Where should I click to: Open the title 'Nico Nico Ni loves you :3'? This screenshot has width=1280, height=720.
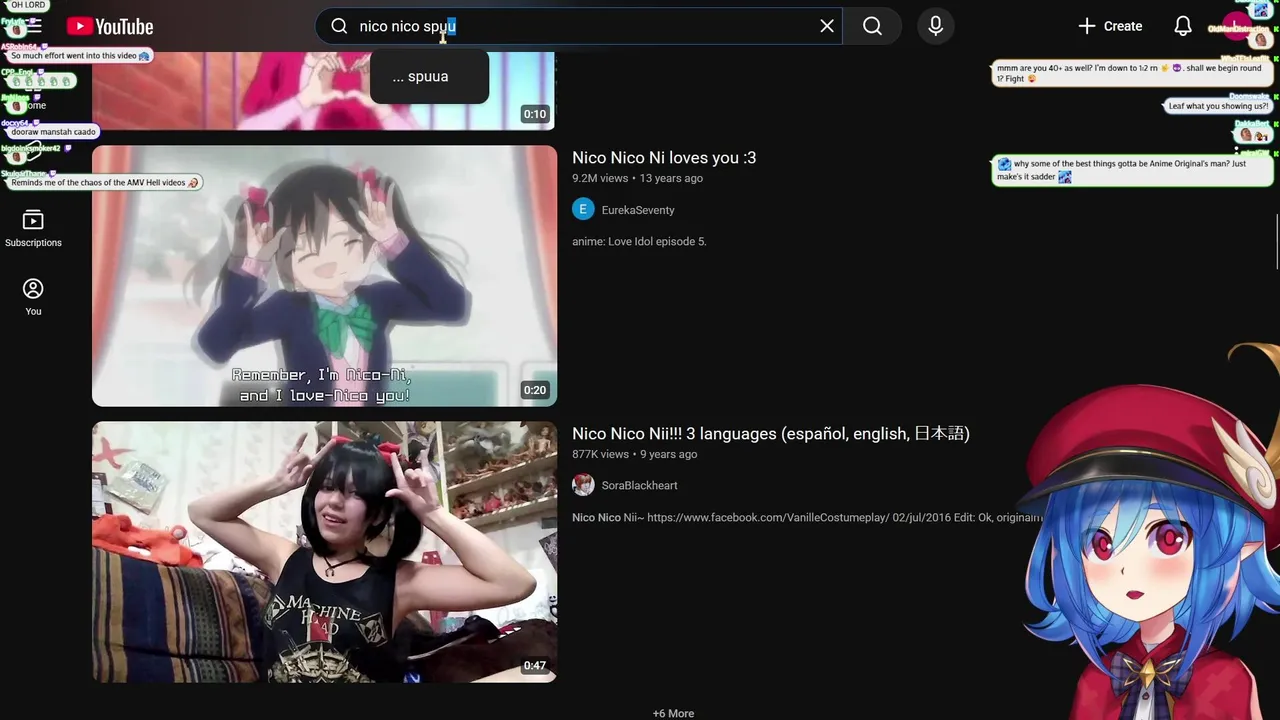[664, 158]
